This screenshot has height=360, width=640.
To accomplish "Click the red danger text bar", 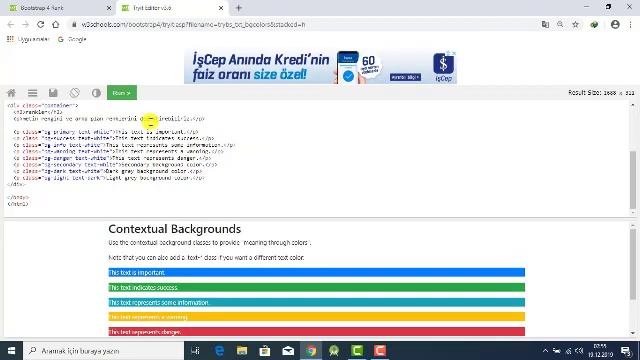I will click(317, 332).
